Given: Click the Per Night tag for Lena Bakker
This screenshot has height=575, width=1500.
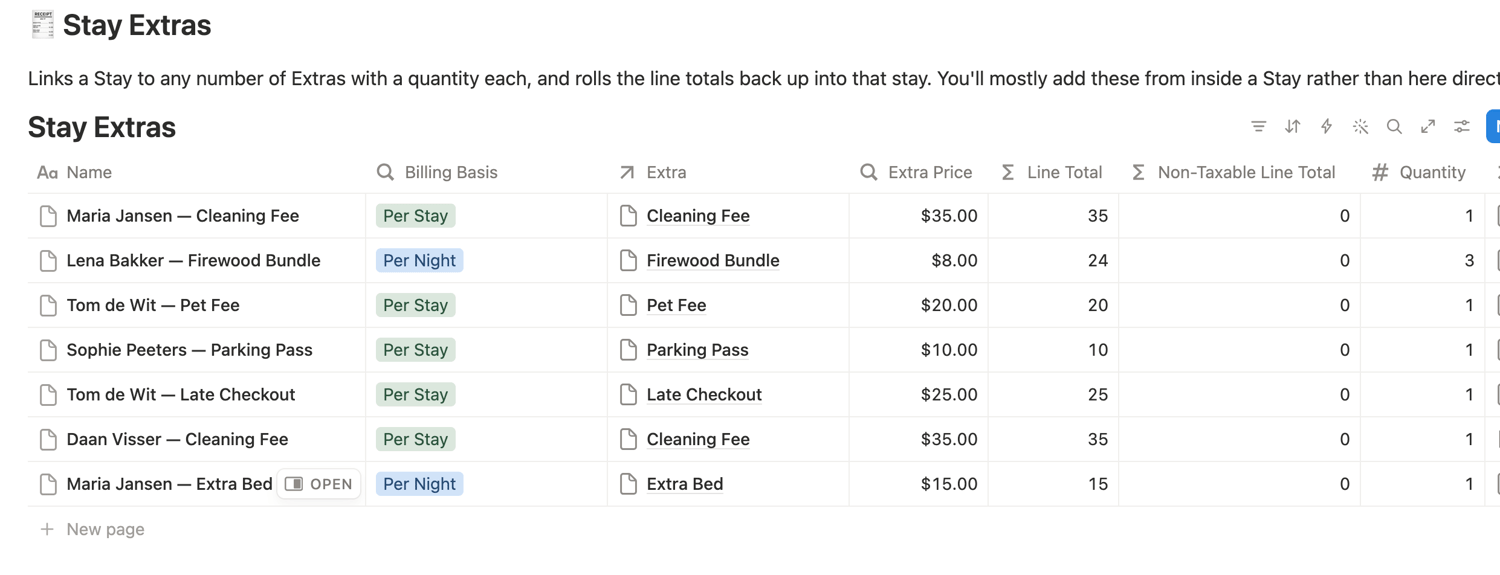Looking at the screenshot, I should pyautogui.click(x=419, y=261).
